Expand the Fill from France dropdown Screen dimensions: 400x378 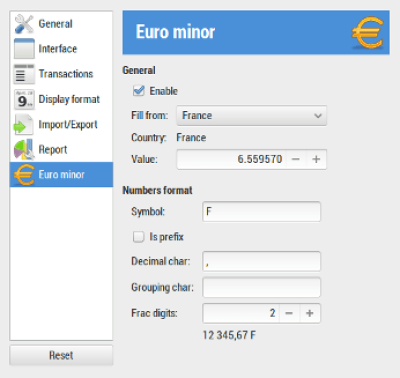point(251,115)
